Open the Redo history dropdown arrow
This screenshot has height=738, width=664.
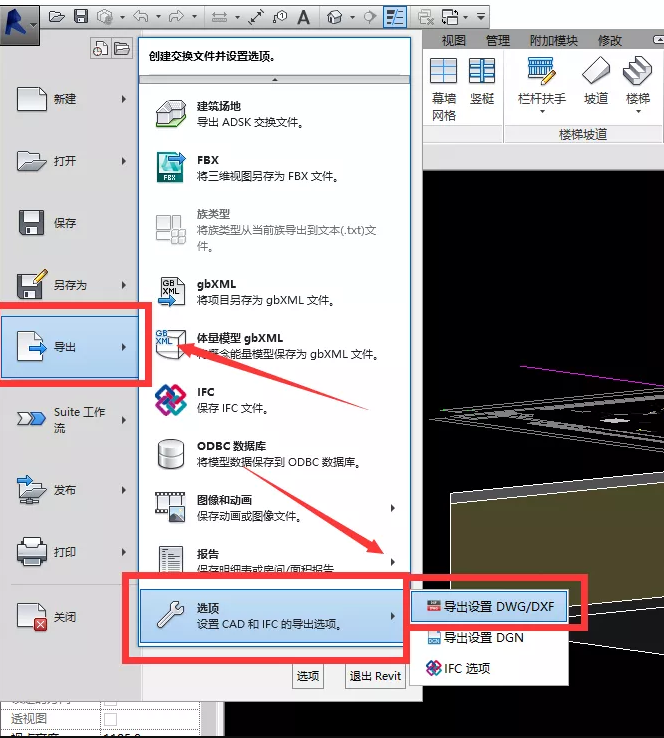(194, 17)
